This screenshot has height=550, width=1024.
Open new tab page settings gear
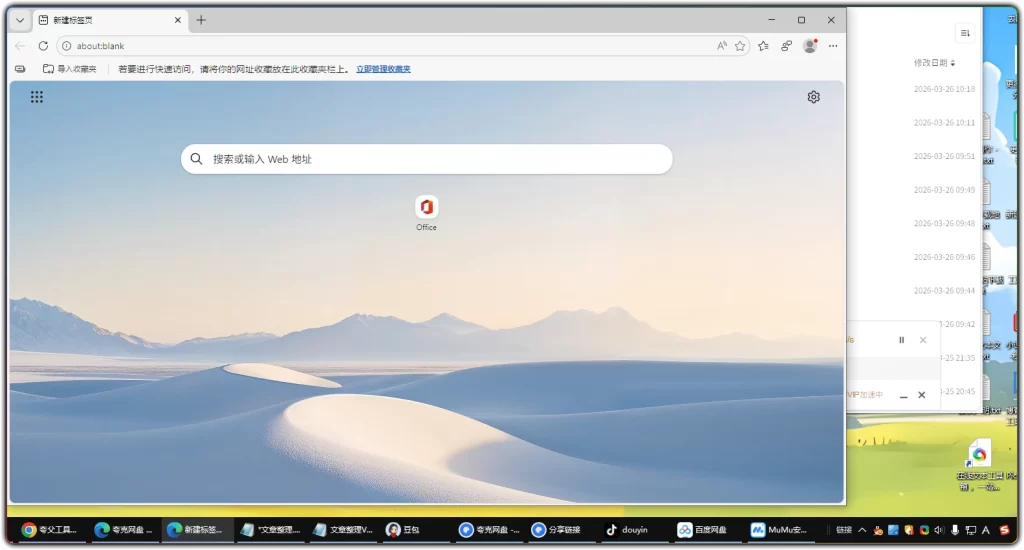pos(813,97)
